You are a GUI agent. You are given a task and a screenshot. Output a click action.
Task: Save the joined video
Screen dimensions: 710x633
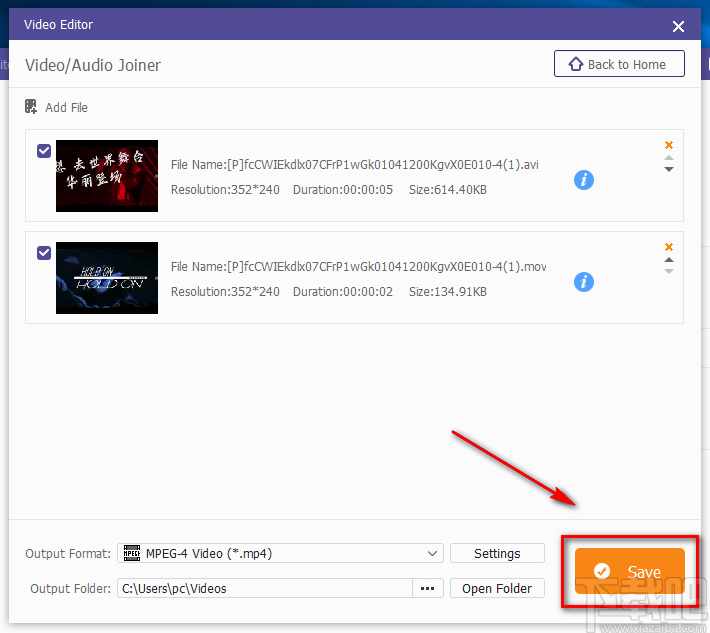[x=629, y=571]
